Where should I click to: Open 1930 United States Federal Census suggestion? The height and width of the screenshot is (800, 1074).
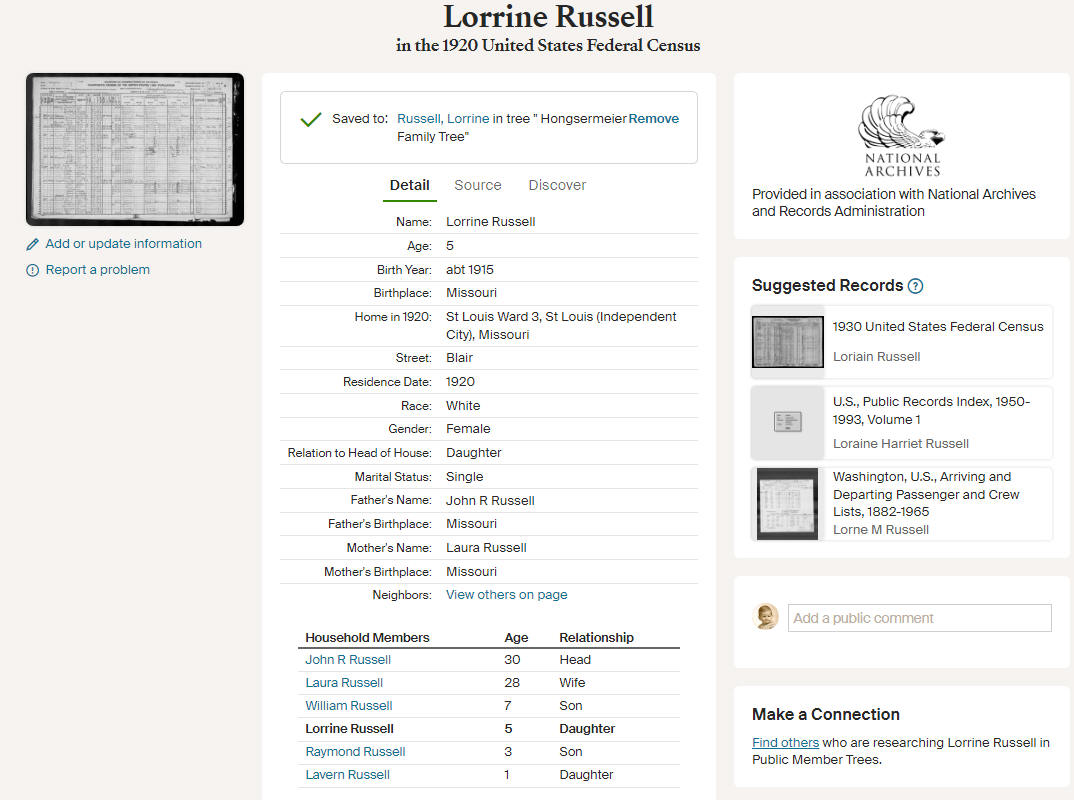point(938,327)
